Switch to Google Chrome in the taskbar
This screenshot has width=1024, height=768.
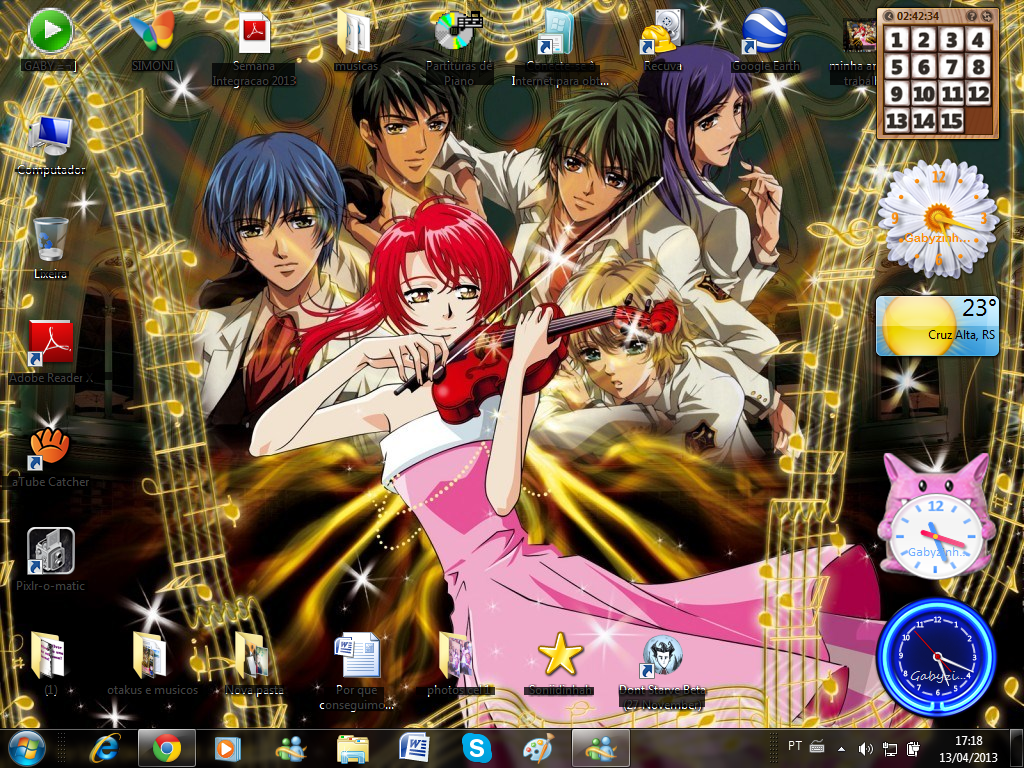(167, 748)
